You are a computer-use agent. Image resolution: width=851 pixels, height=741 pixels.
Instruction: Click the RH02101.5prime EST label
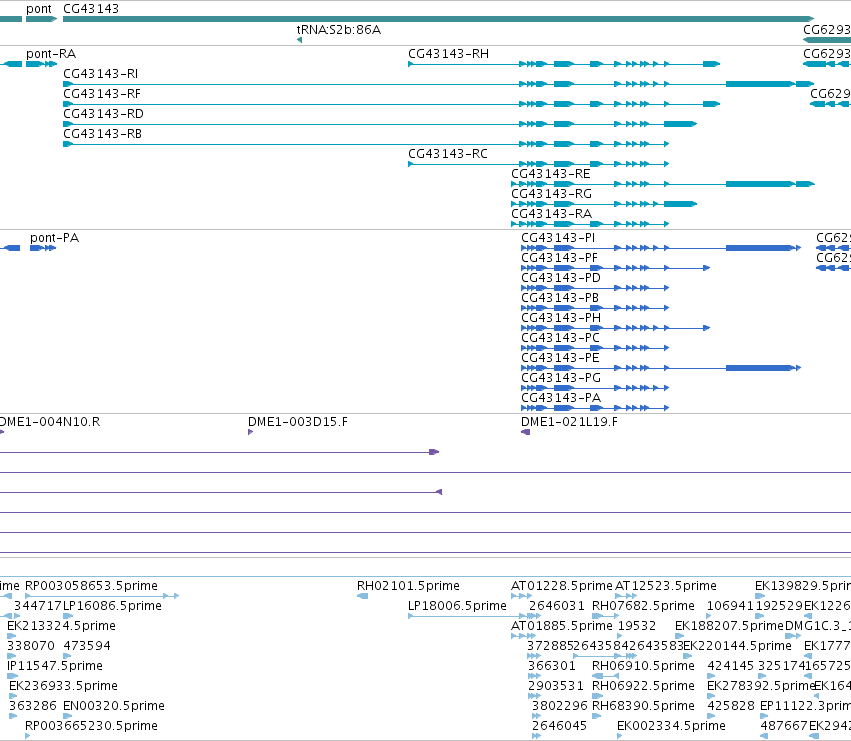408,586
